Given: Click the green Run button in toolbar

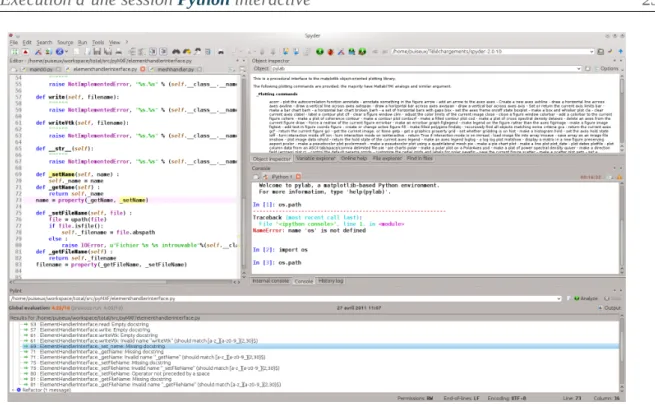Looking at the screenshot, I should [x=320, y=52].
